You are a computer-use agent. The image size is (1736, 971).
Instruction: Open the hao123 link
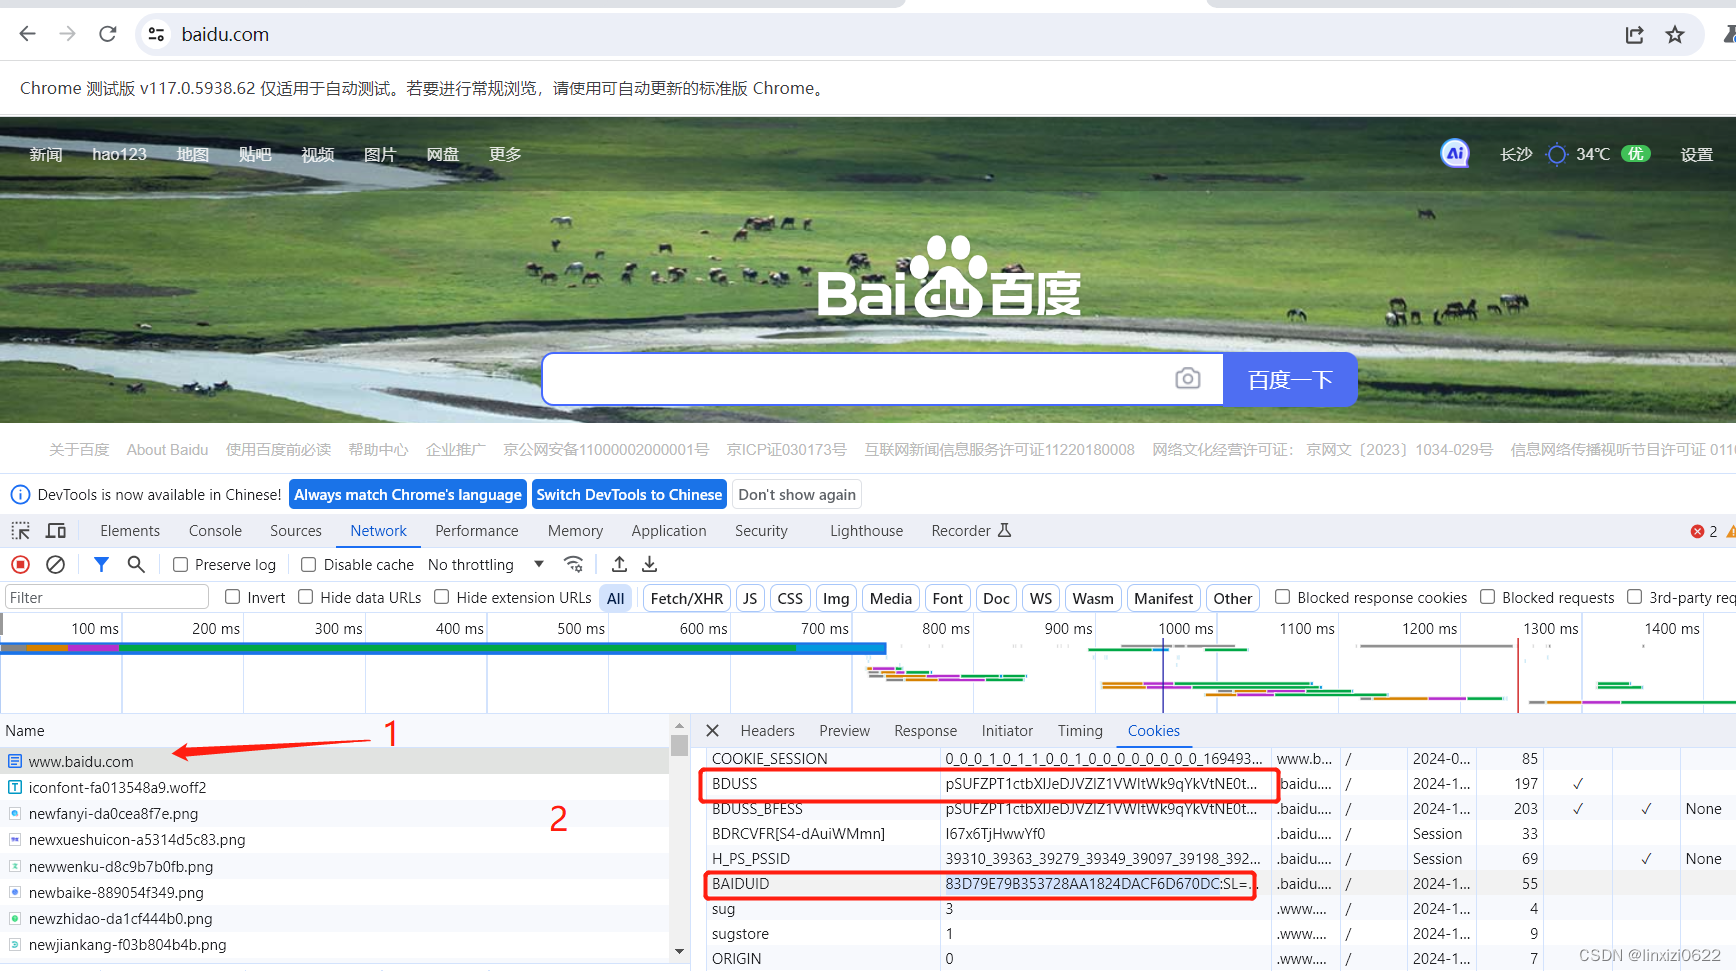pyautogui.click(x=119, y=154)
